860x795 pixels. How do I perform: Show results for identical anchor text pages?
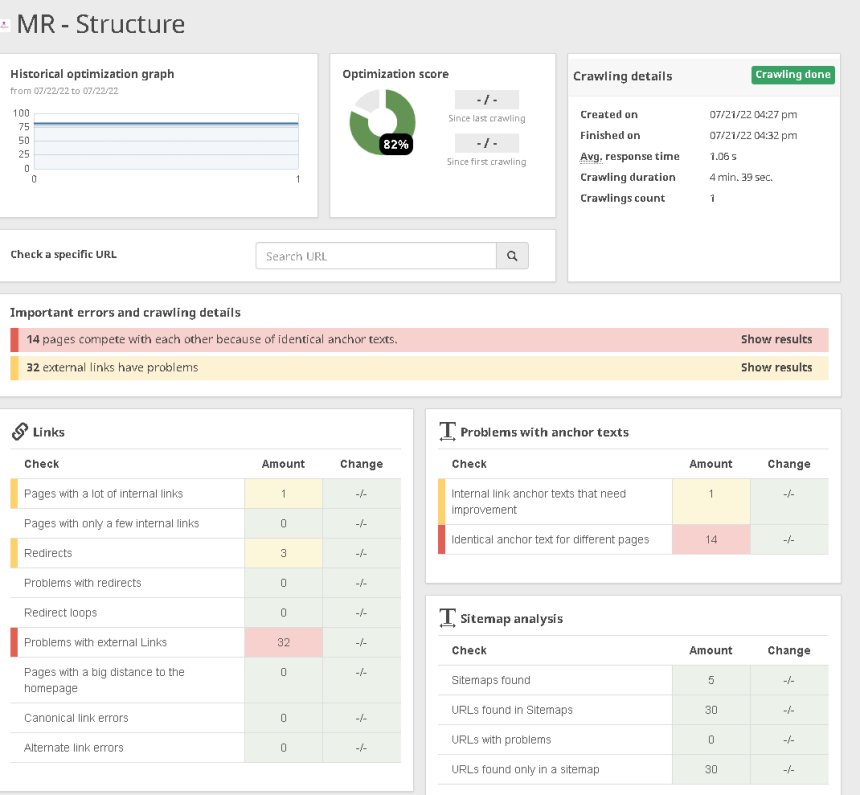click(776, 340)
